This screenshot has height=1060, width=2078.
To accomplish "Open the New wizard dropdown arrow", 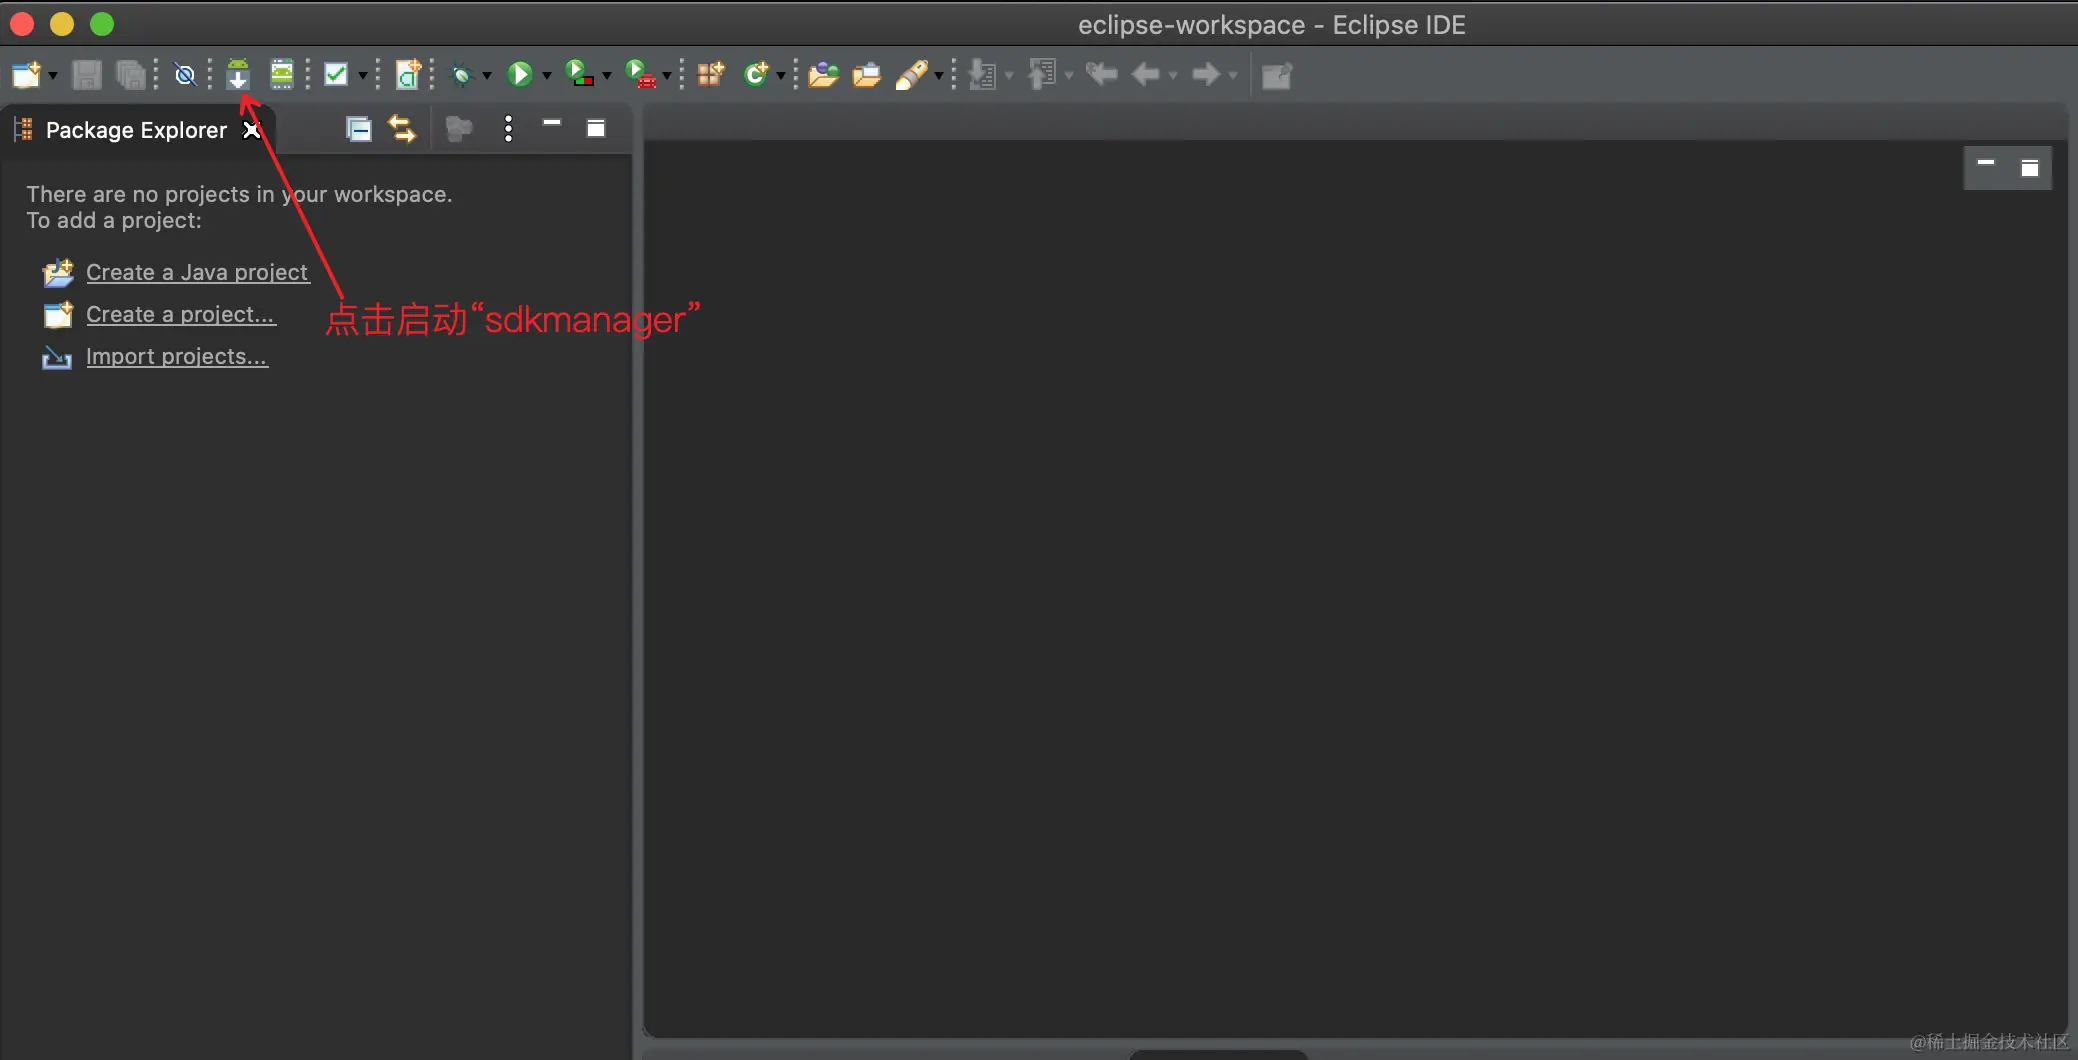I will point(55,74).
